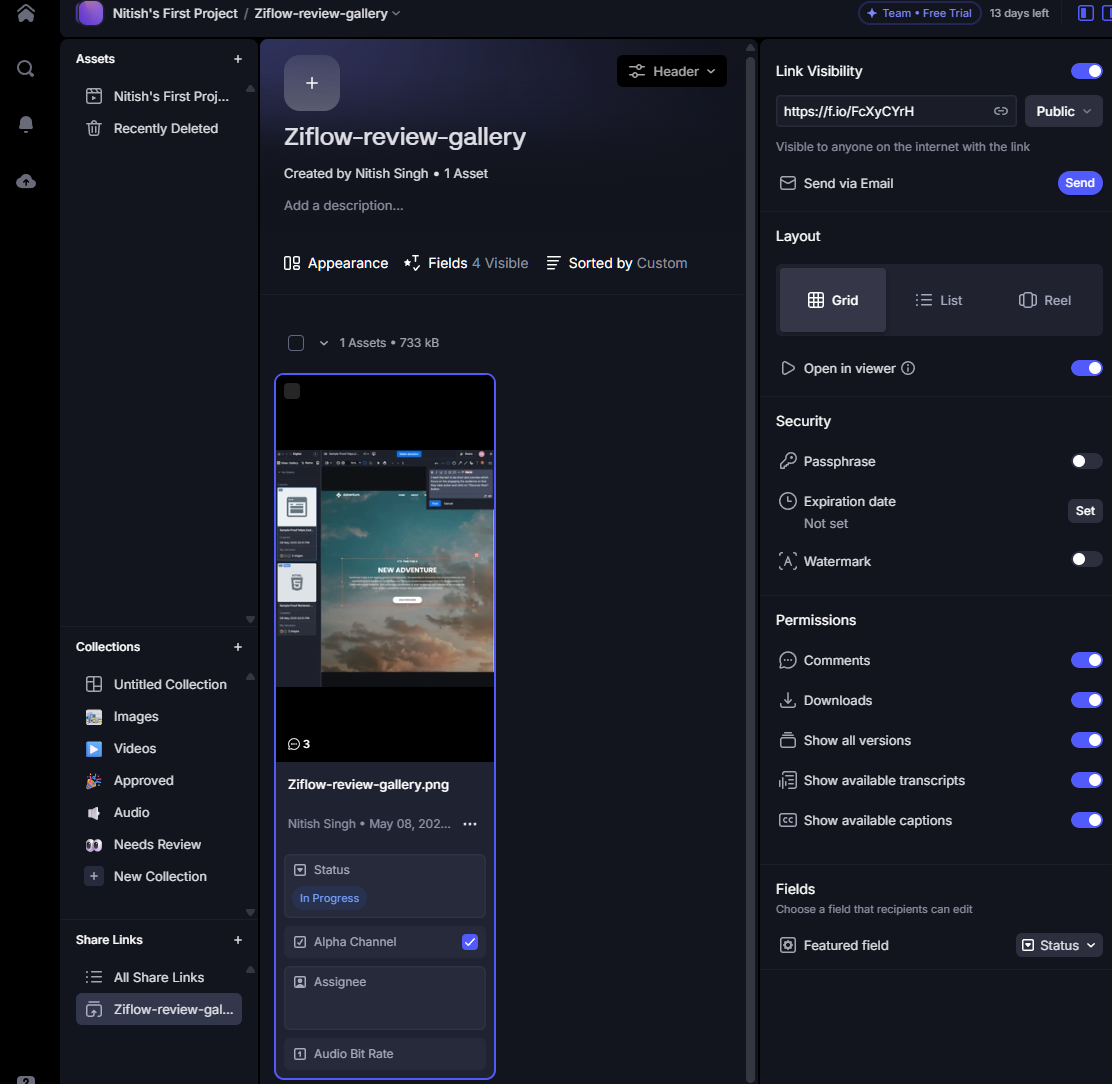Click the Audio Bit Rate field

385,1054
